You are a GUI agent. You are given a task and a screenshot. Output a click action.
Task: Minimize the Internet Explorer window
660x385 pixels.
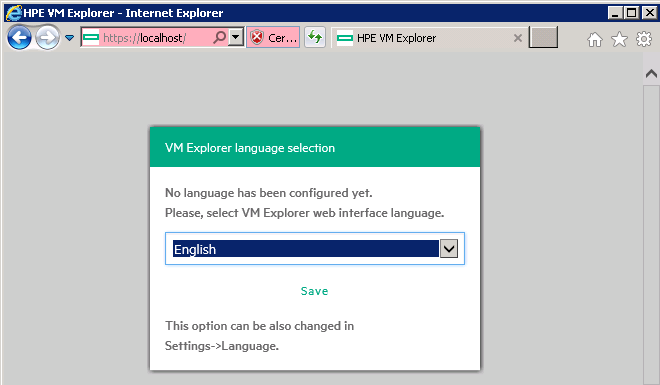(615, 13)
